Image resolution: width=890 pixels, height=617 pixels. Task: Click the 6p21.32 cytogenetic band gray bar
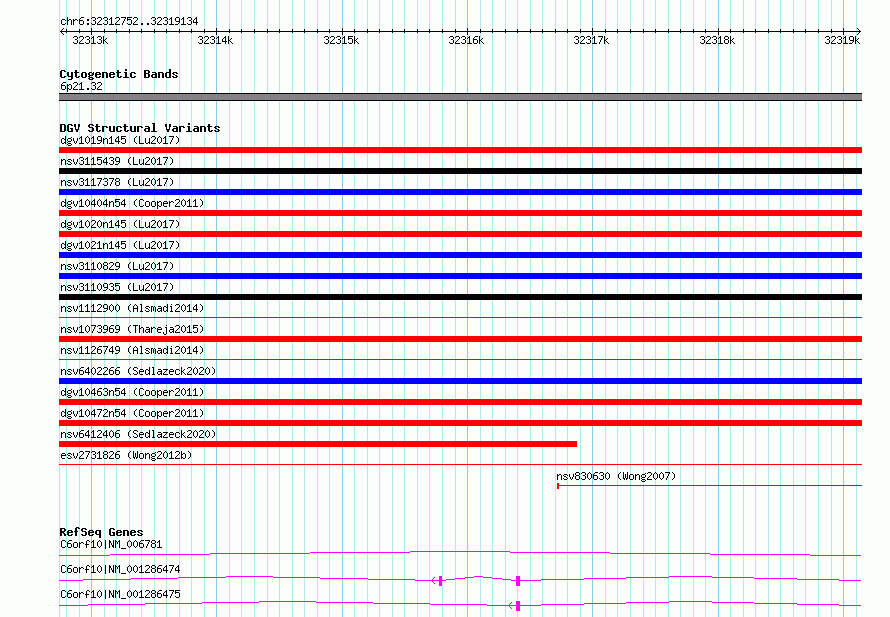coord(460,97)
